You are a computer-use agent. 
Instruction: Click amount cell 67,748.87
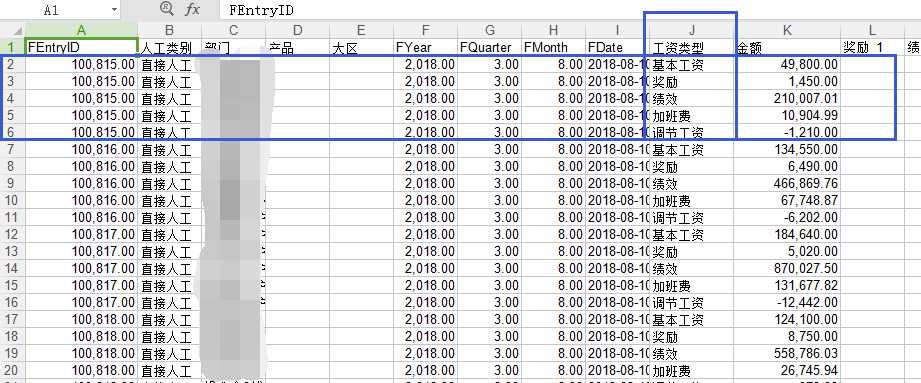[x=788, y=201]
